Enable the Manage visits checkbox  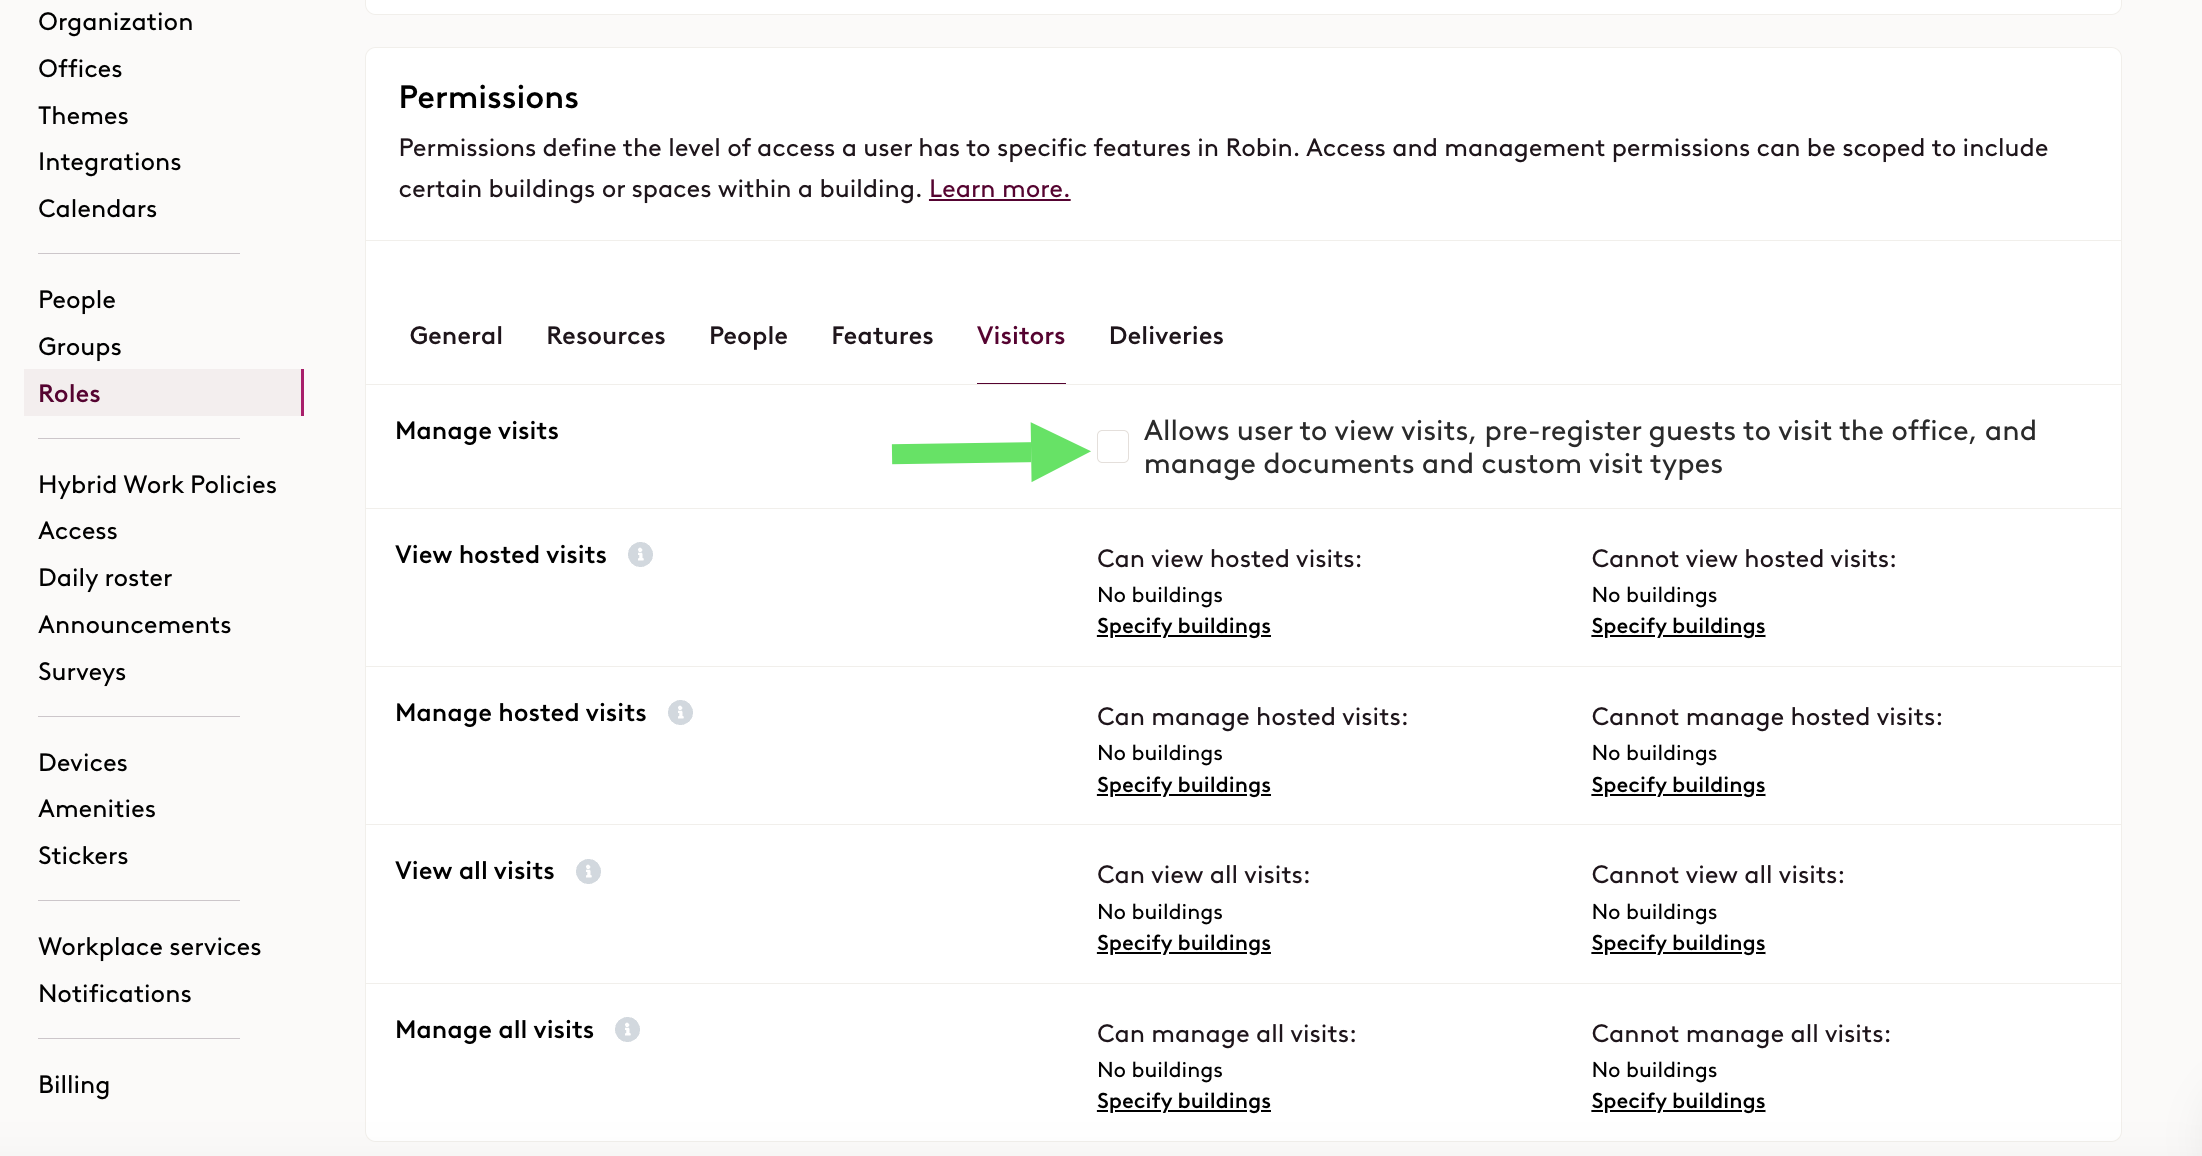[1113, 446]
